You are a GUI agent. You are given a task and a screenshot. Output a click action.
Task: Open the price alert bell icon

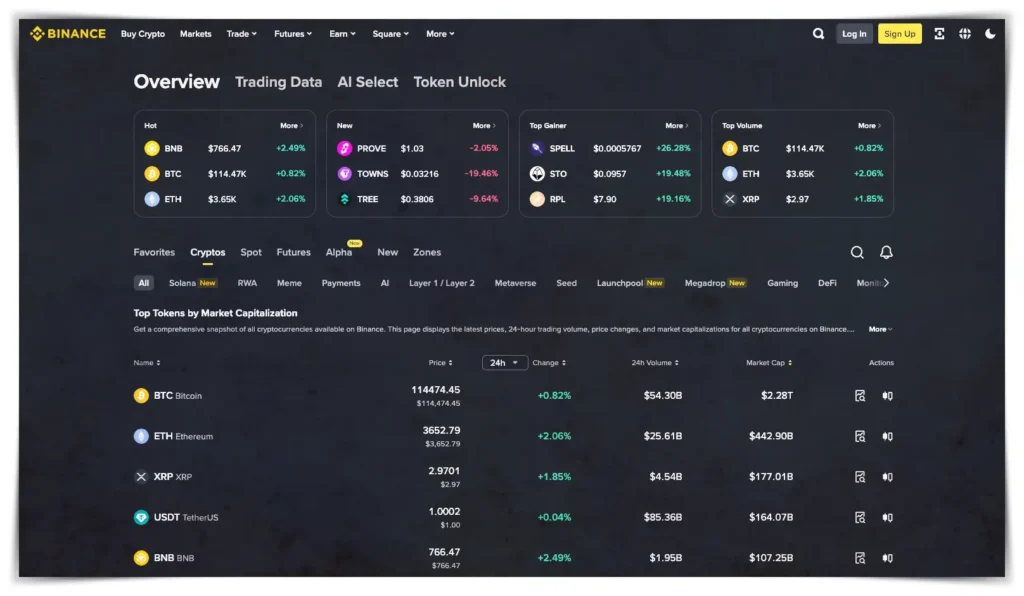point(886,253)
